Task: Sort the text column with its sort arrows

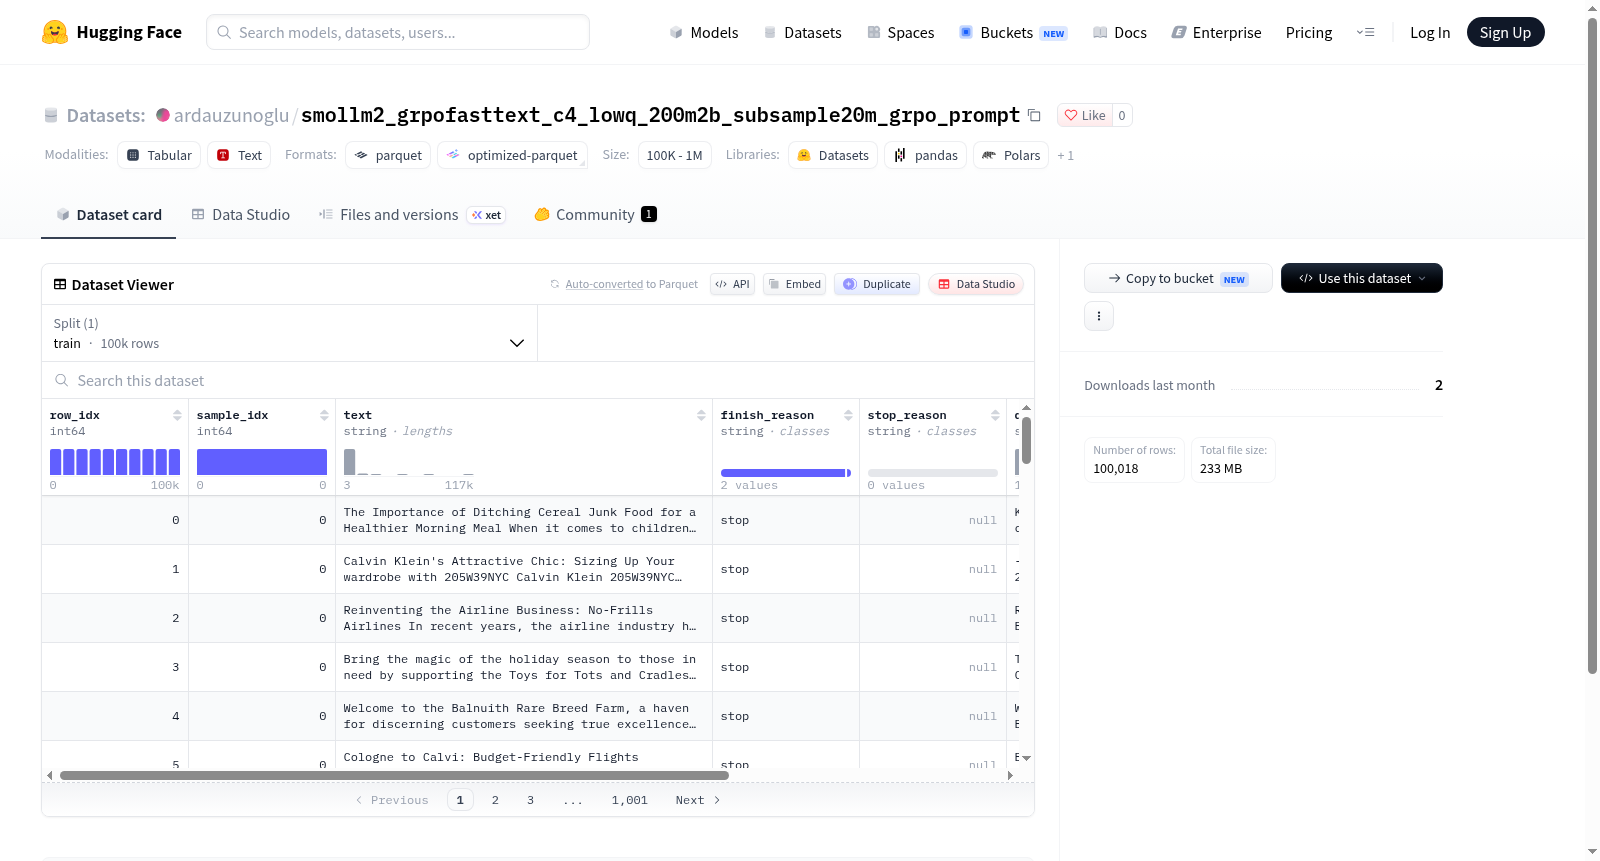Action: coord(701,415)
